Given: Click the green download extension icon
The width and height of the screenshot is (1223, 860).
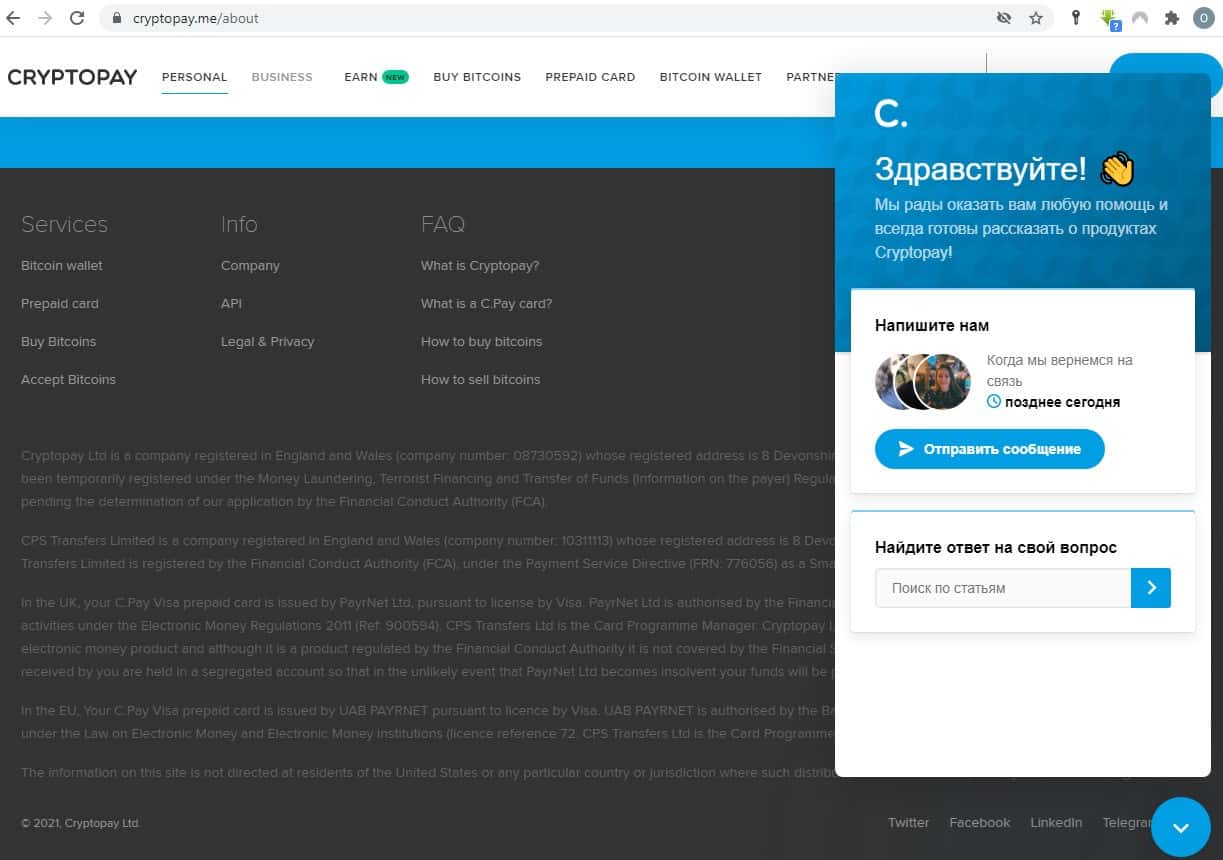Looking at the screenshot, I should point(1108,18).
